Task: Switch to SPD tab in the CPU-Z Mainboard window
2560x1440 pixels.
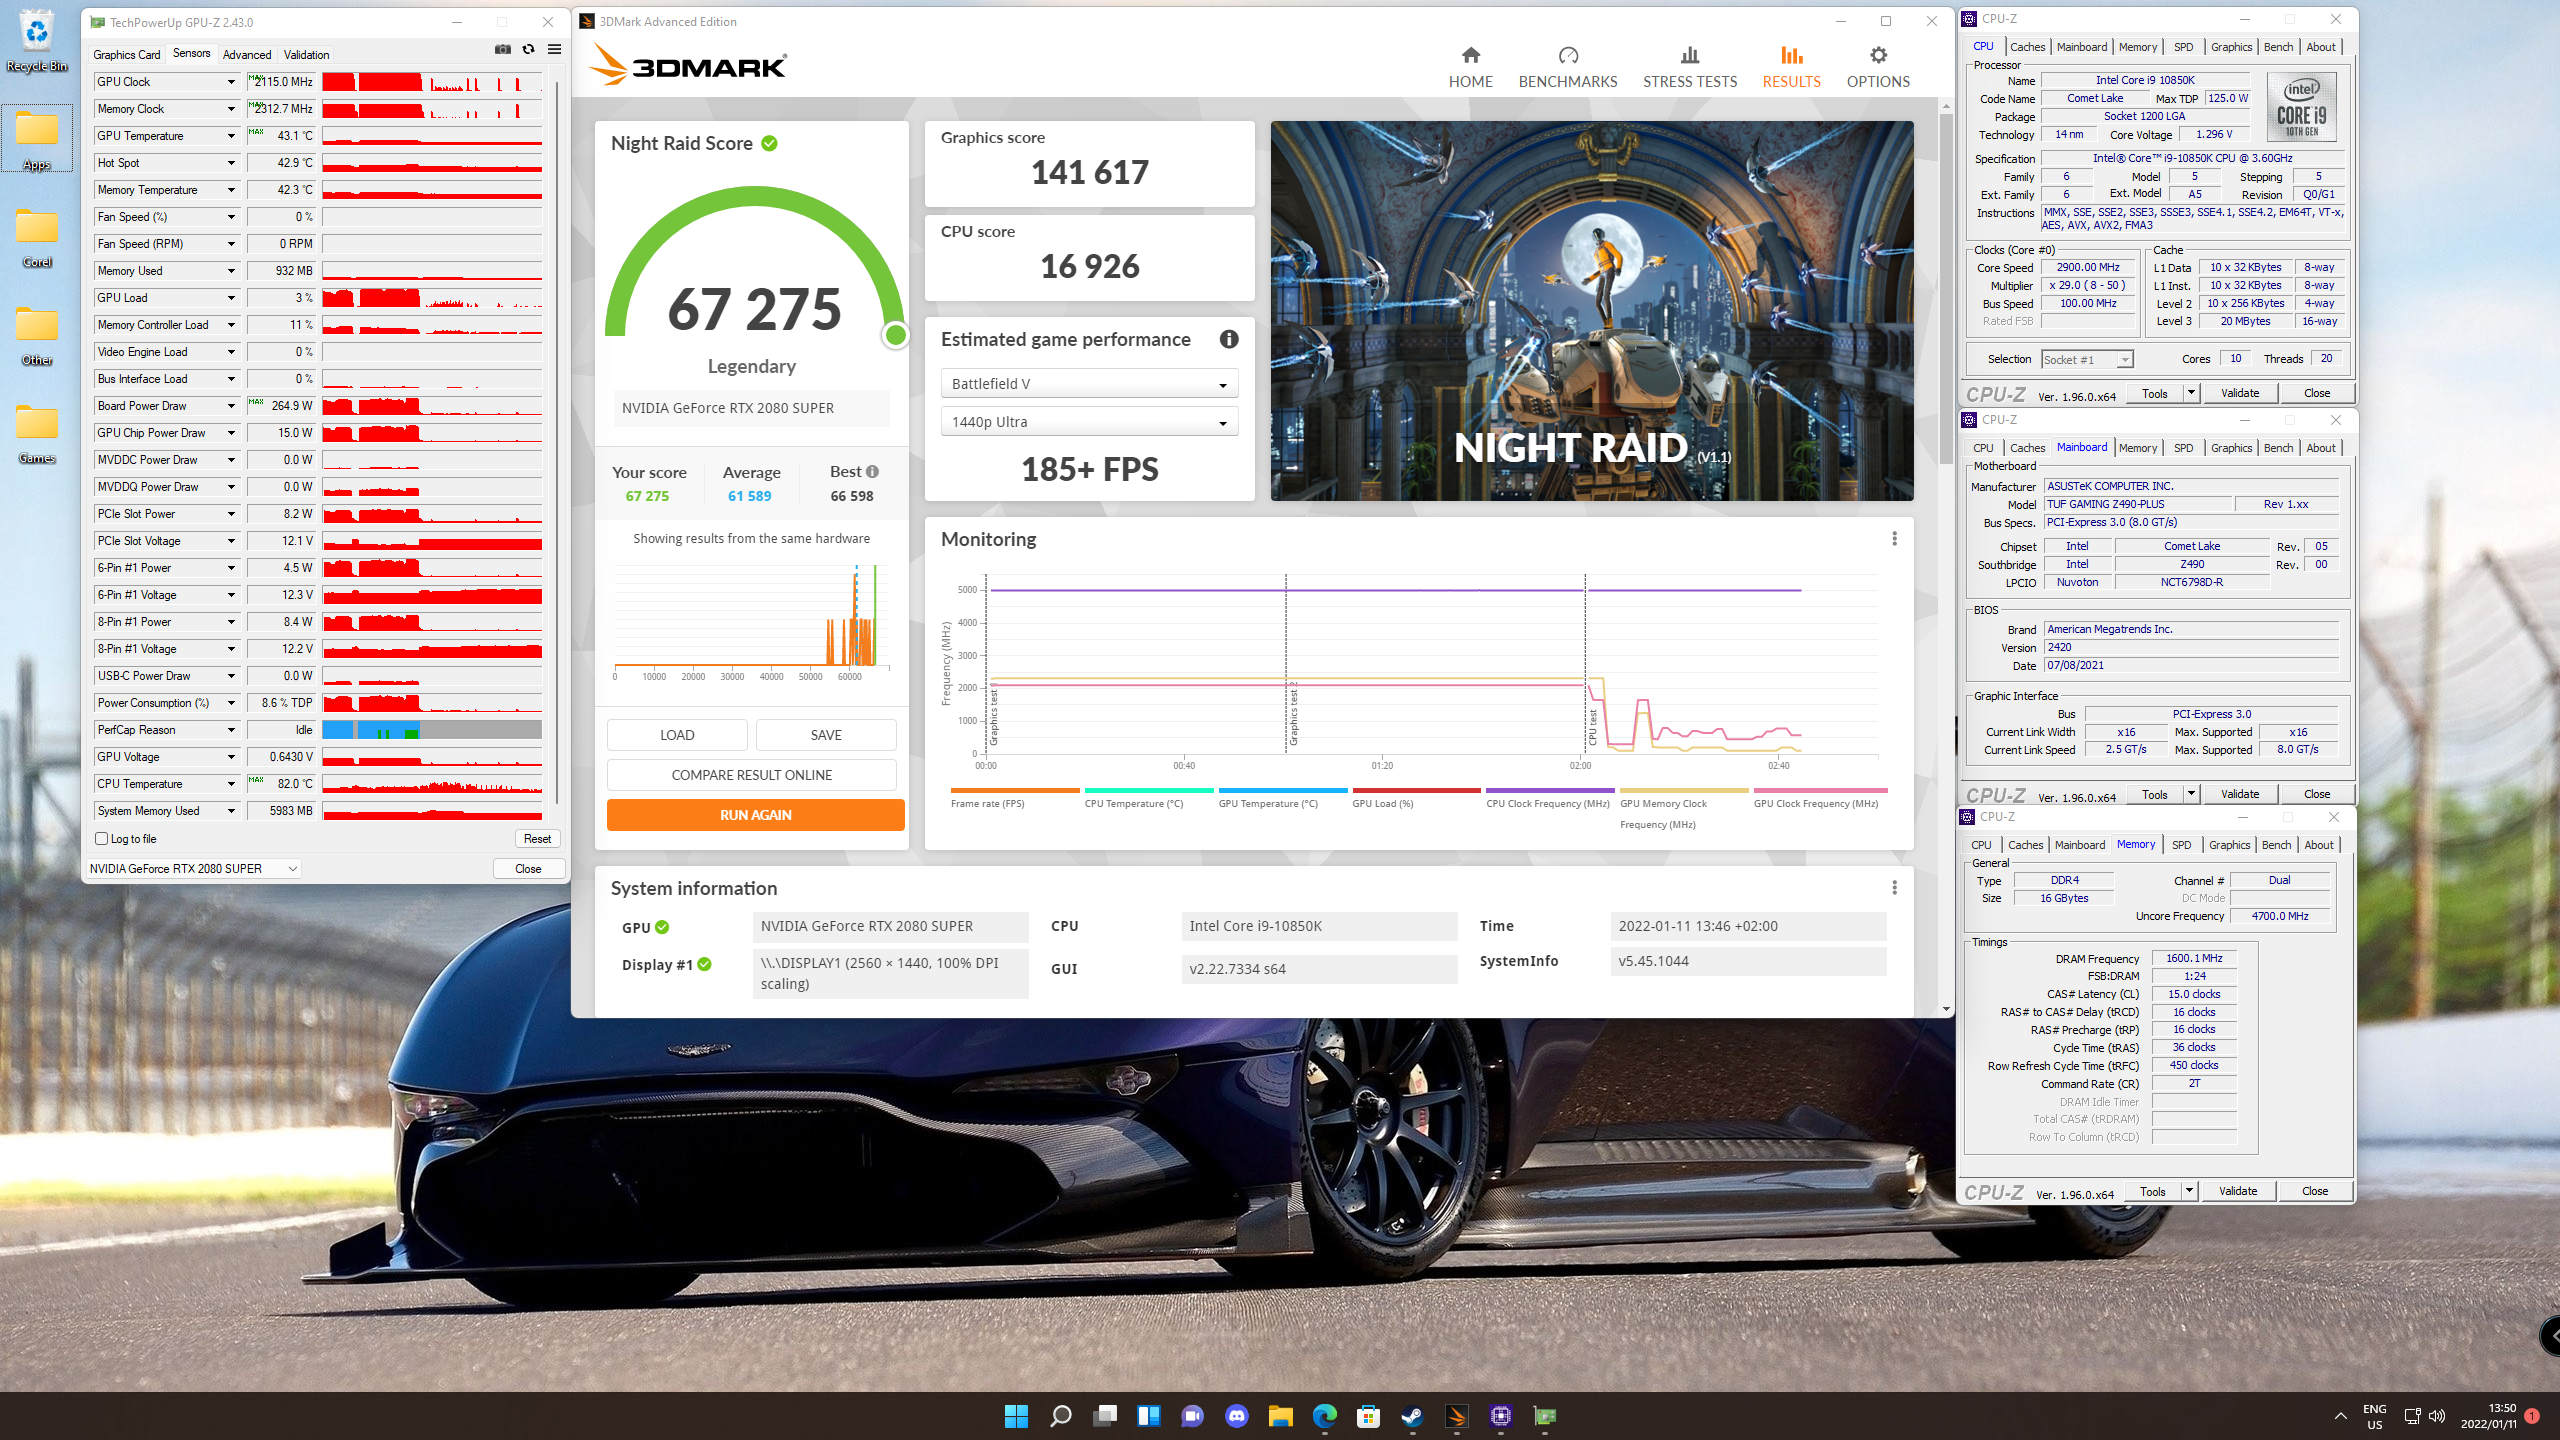Action: pyautogui.click(x=2183, y=448)
